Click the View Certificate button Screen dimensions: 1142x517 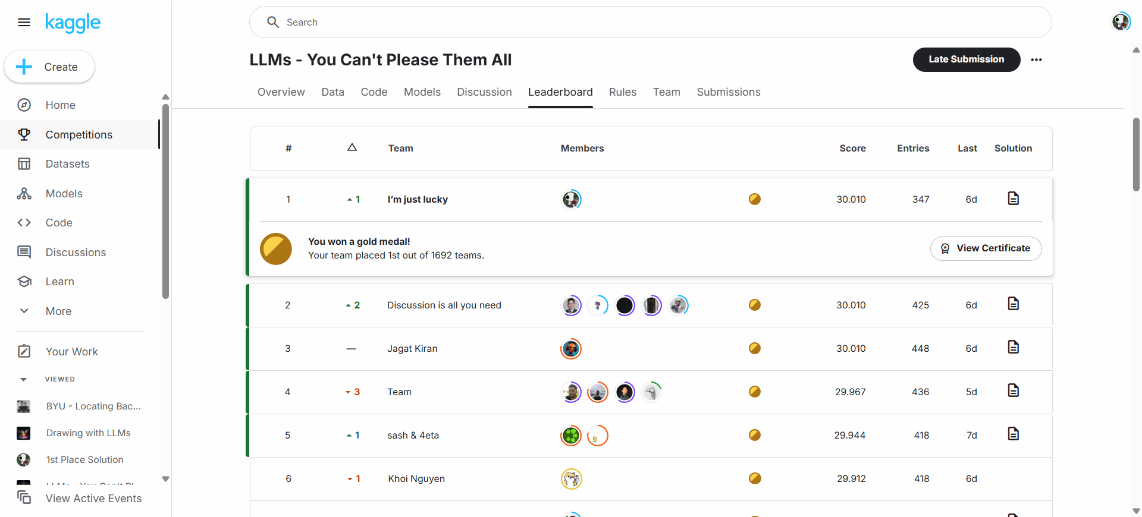tap(986, 248)
